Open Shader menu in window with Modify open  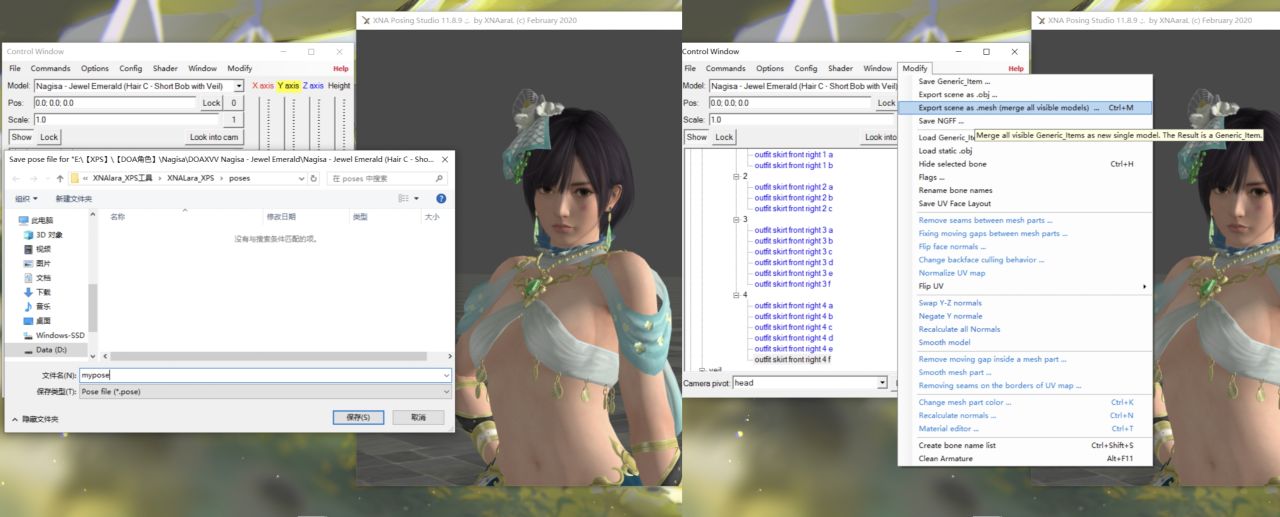coord(840,68)
